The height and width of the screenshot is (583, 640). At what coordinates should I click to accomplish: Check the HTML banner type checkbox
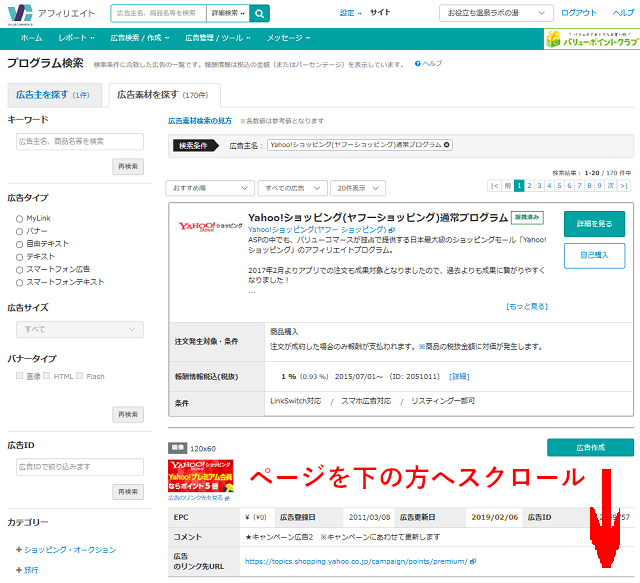(47, 376)
